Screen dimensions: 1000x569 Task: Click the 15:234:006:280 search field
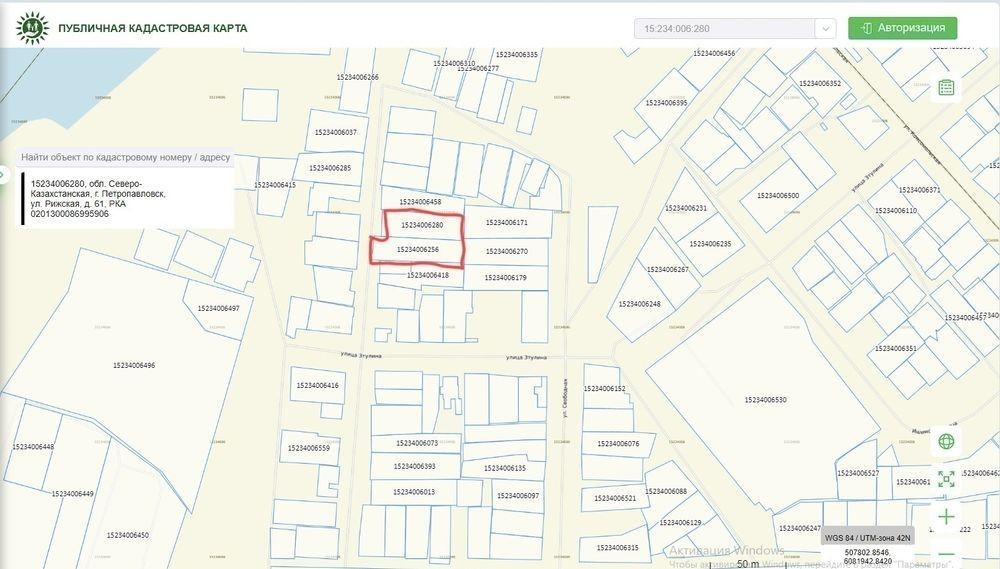724,29
